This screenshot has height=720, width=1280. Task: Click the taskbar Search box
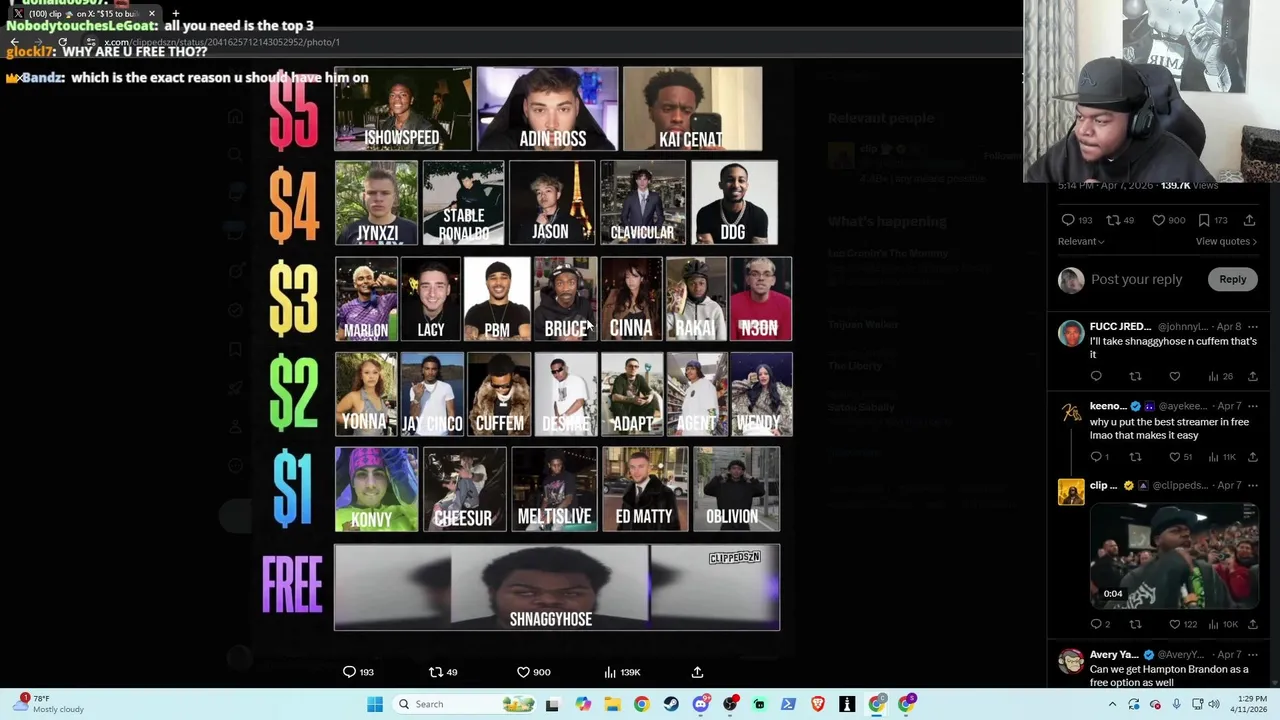pyautogui.click(x=463, y=704)
